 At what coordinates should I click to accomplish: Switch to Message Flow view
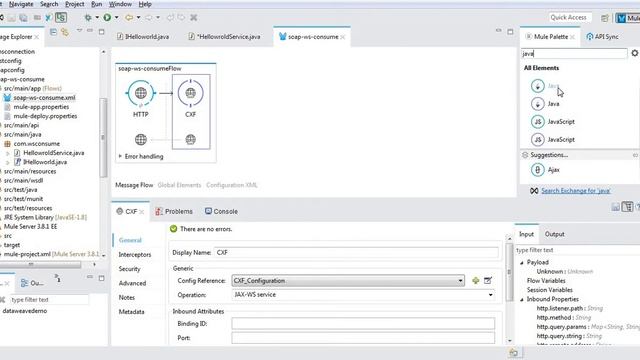pyautogui.click(x=134, y=185)
